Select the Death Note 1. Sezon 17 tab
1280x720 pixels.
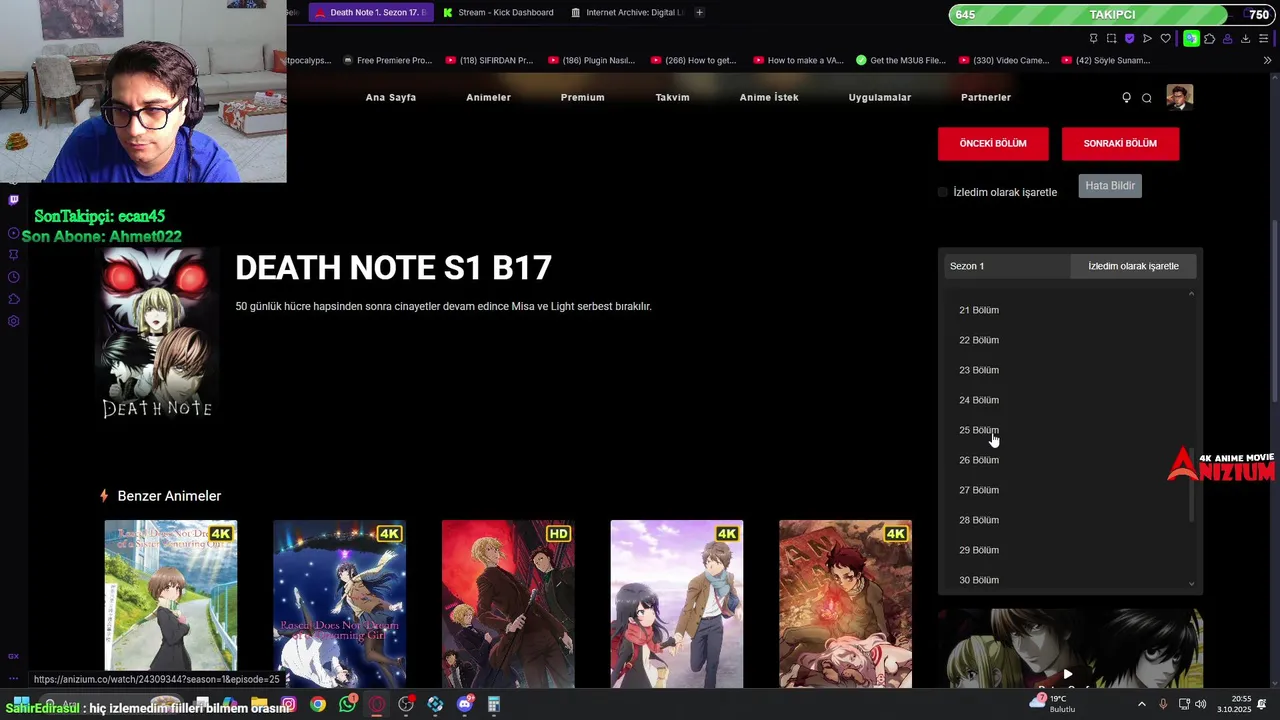[371, 12]
